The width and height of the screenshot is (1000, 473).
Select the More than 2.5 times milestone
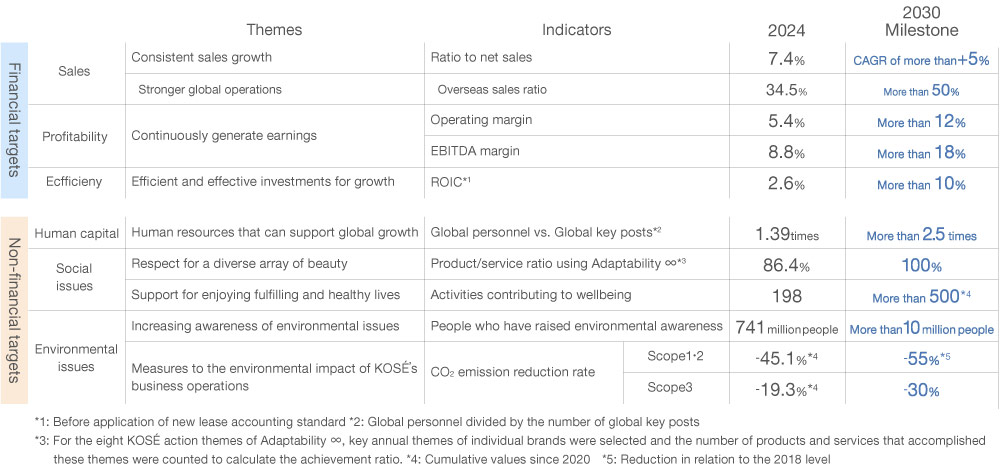[920, 233]
